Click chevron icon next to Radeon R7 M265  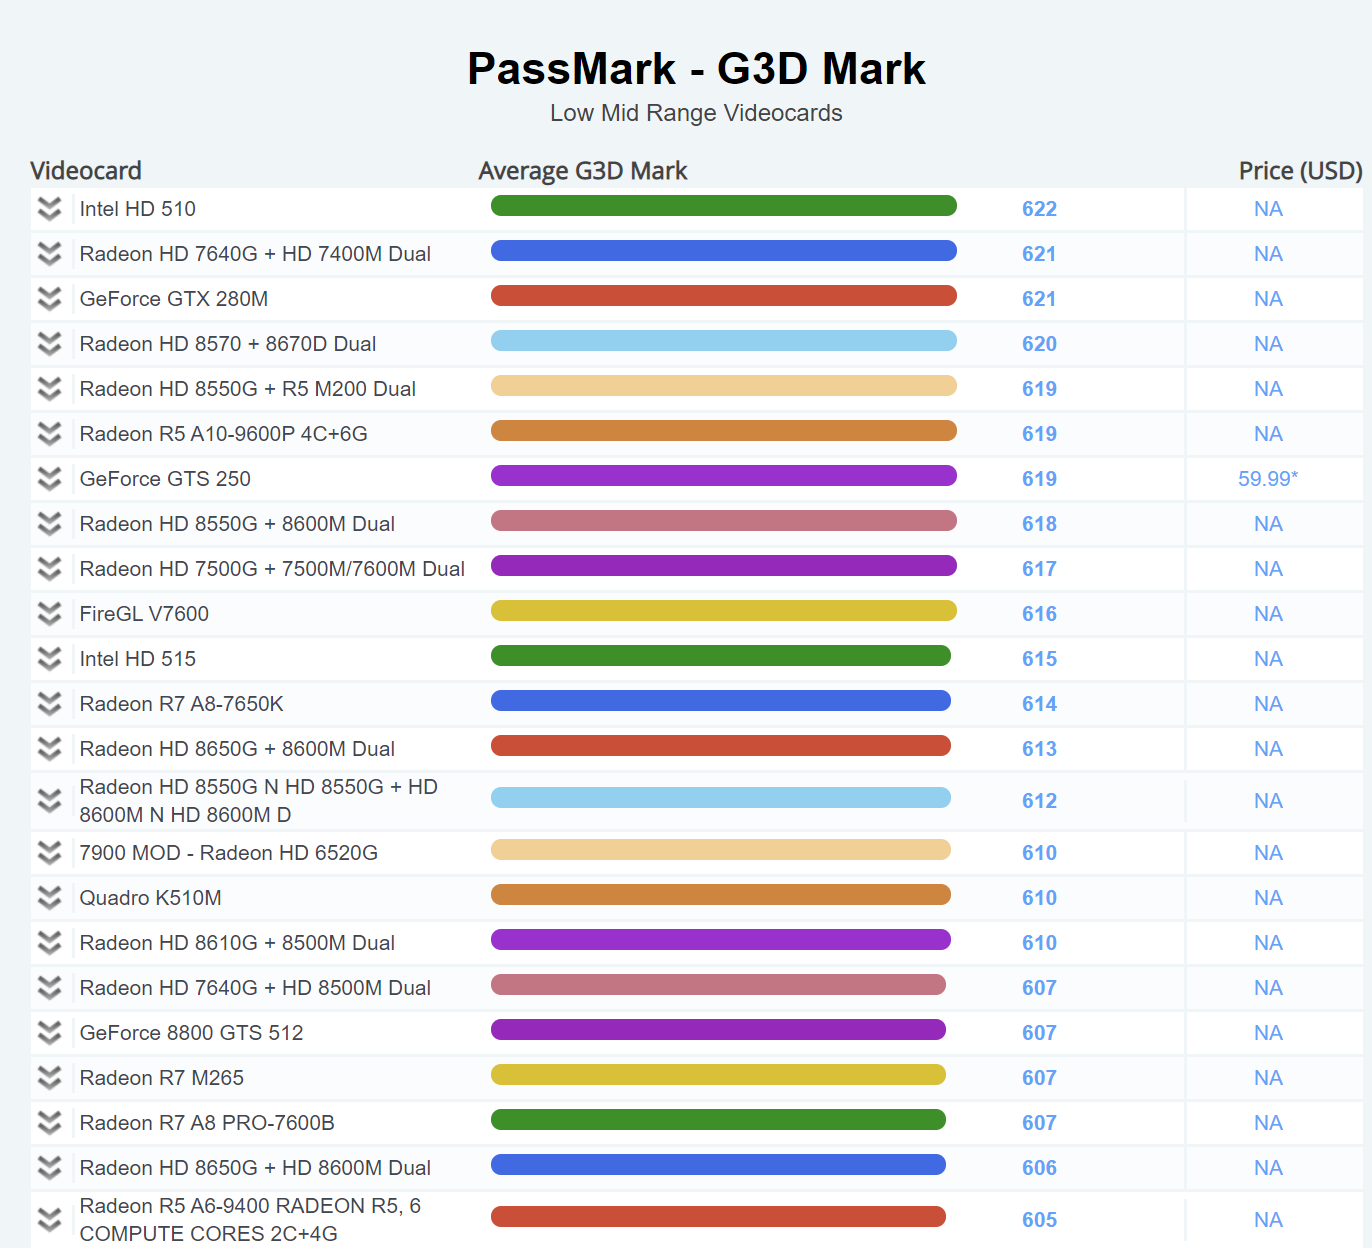[x=49, y=1078]
